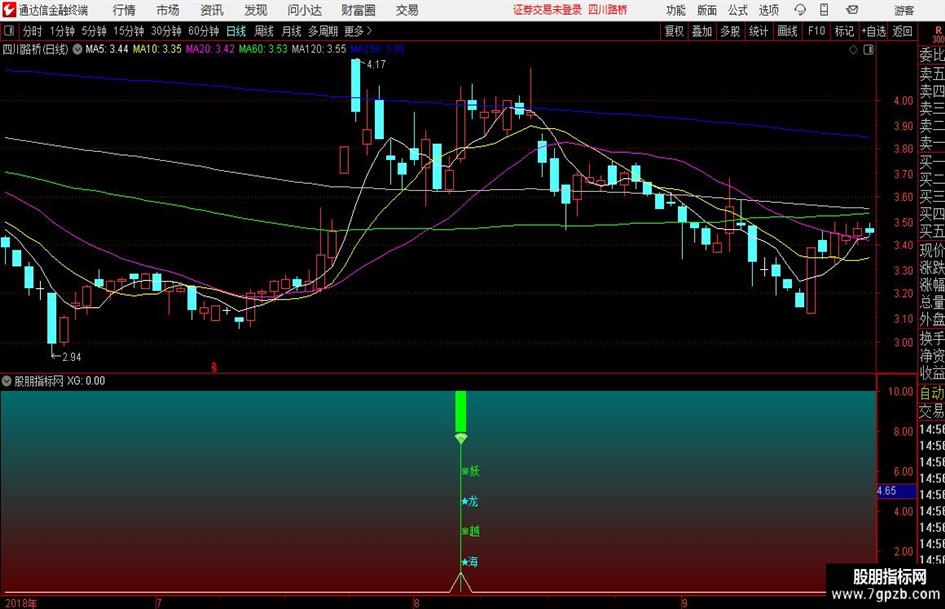
Task: Click the 自动 label in right panel
Action: [x=932, y=393]
